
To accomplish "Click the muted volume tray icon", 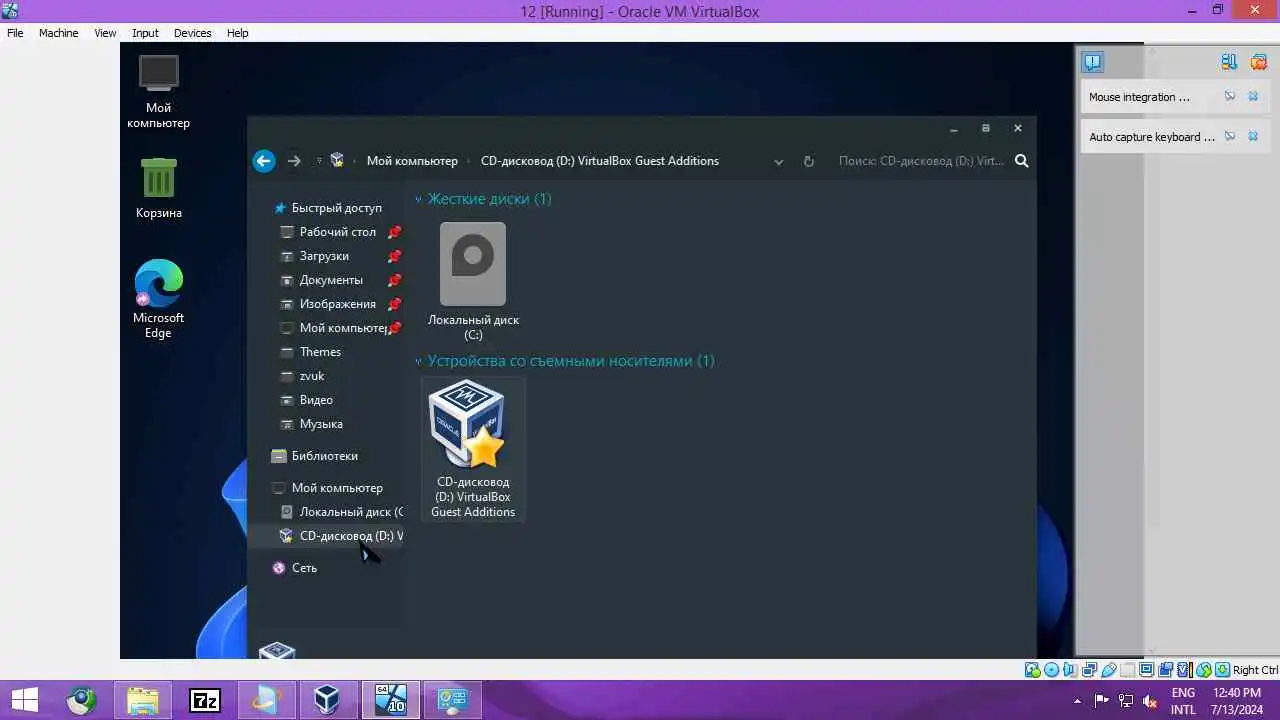I will [1150, 701].
